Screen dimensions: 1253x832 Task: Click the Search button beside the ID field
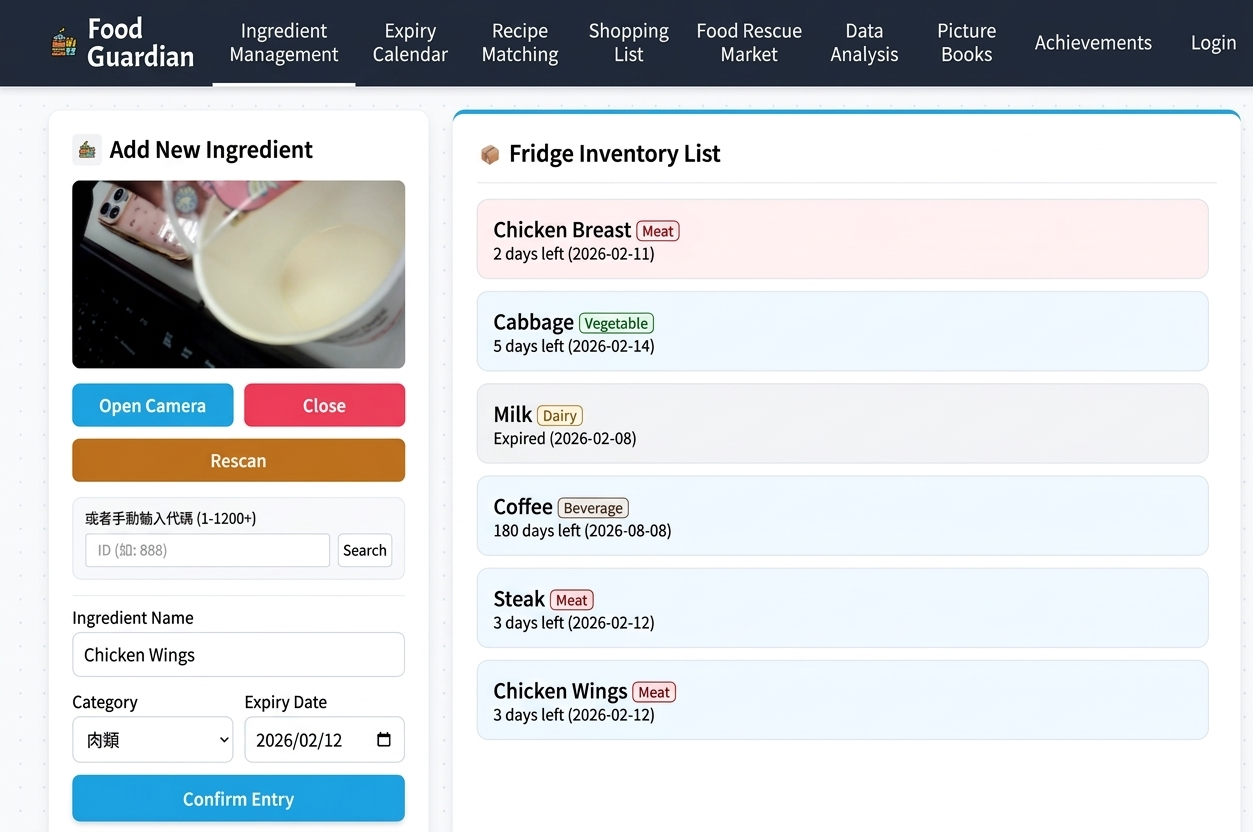364,550
